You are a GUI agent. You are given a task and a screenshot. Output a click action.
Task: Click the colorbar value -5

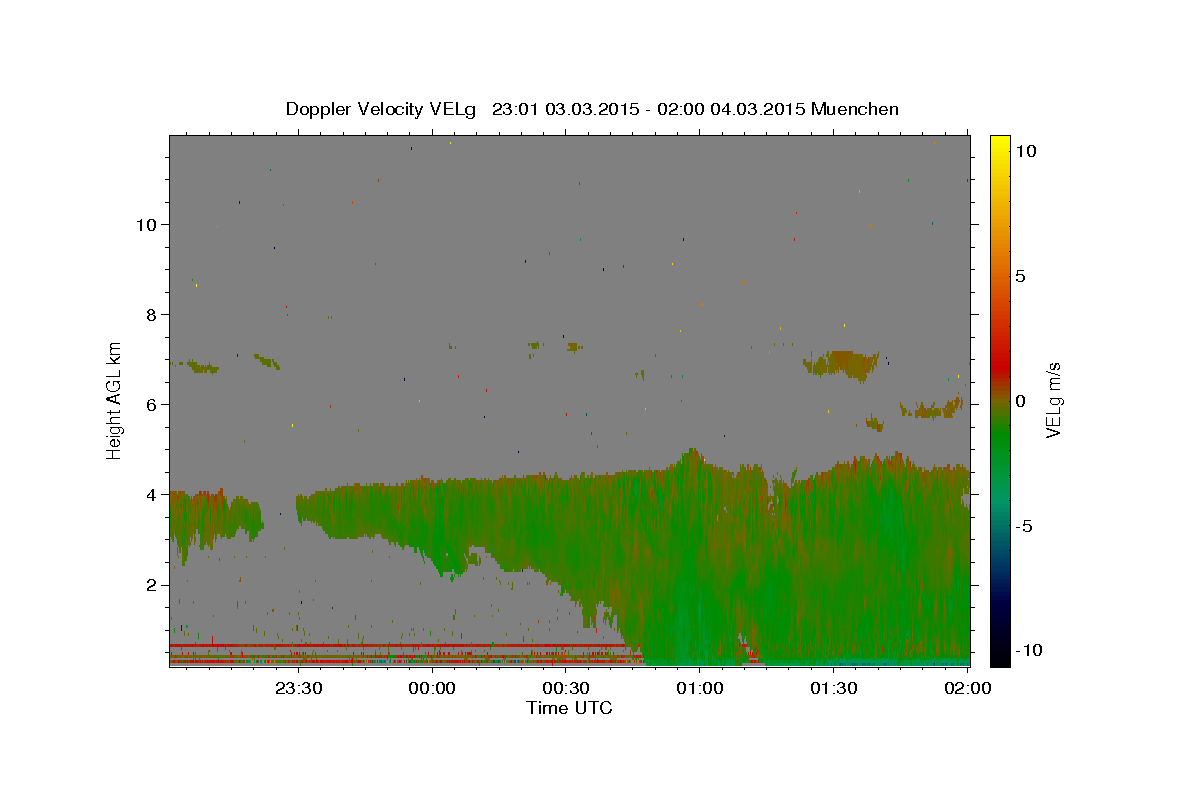point(1024,526)
